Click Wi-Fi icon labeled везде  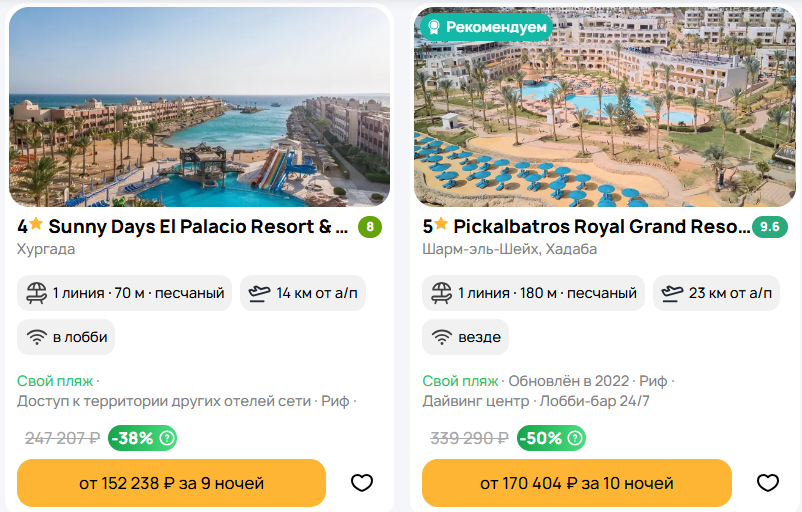441,337
